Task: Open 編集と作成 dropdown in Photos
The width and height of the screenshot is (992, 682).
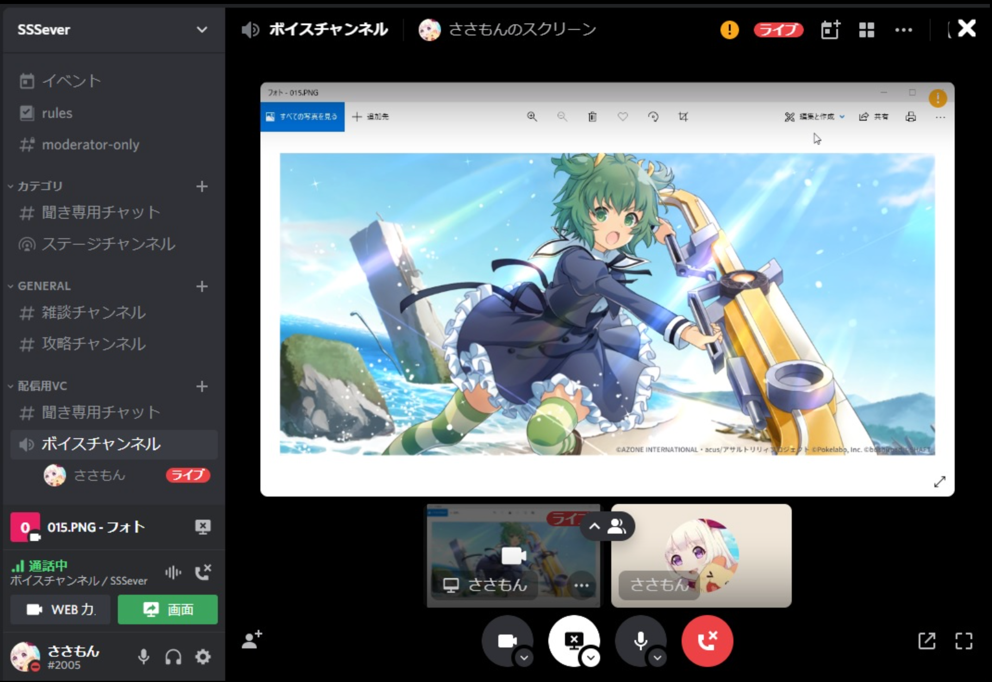Action: [814, 117]
